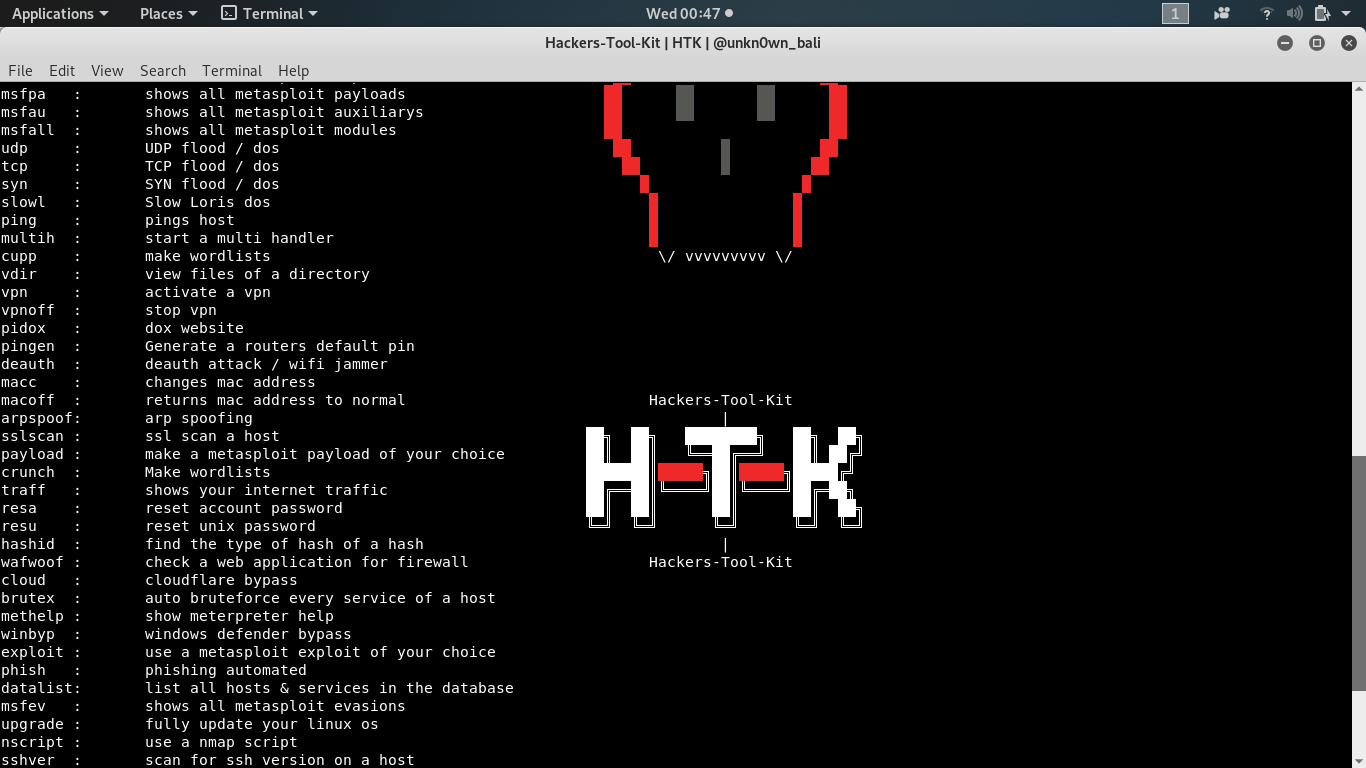Image resolution: width=1366 pixels, height=768 pixels.
Task: Open the system menu arrow
Action: tap(1348, 13)
